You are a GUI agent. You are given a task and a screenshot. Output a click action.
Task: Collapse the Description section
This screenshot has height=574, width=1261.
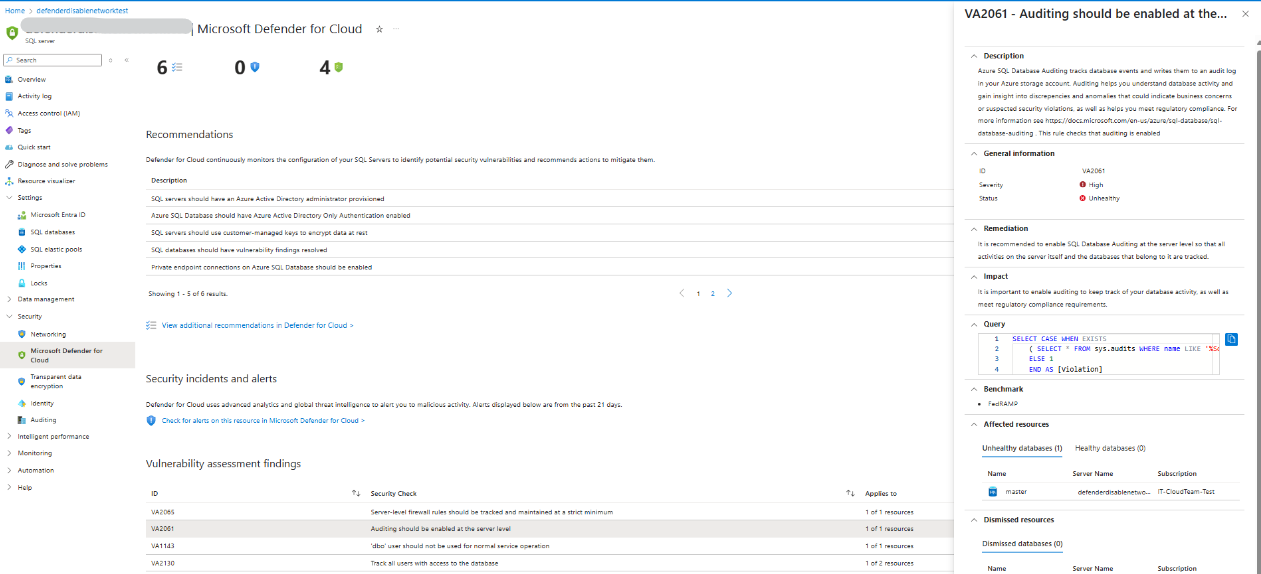[x=975, y=56]
